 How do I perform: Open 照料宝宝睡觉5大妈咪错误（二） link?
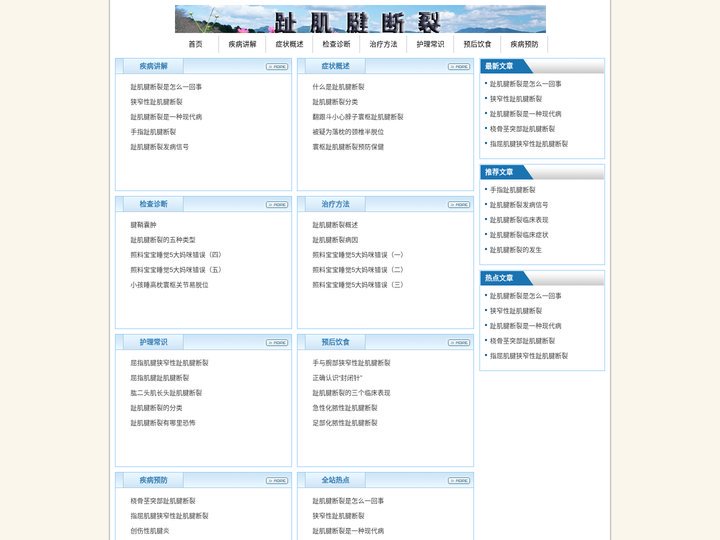pyautogui.click(x=358, y=270)
